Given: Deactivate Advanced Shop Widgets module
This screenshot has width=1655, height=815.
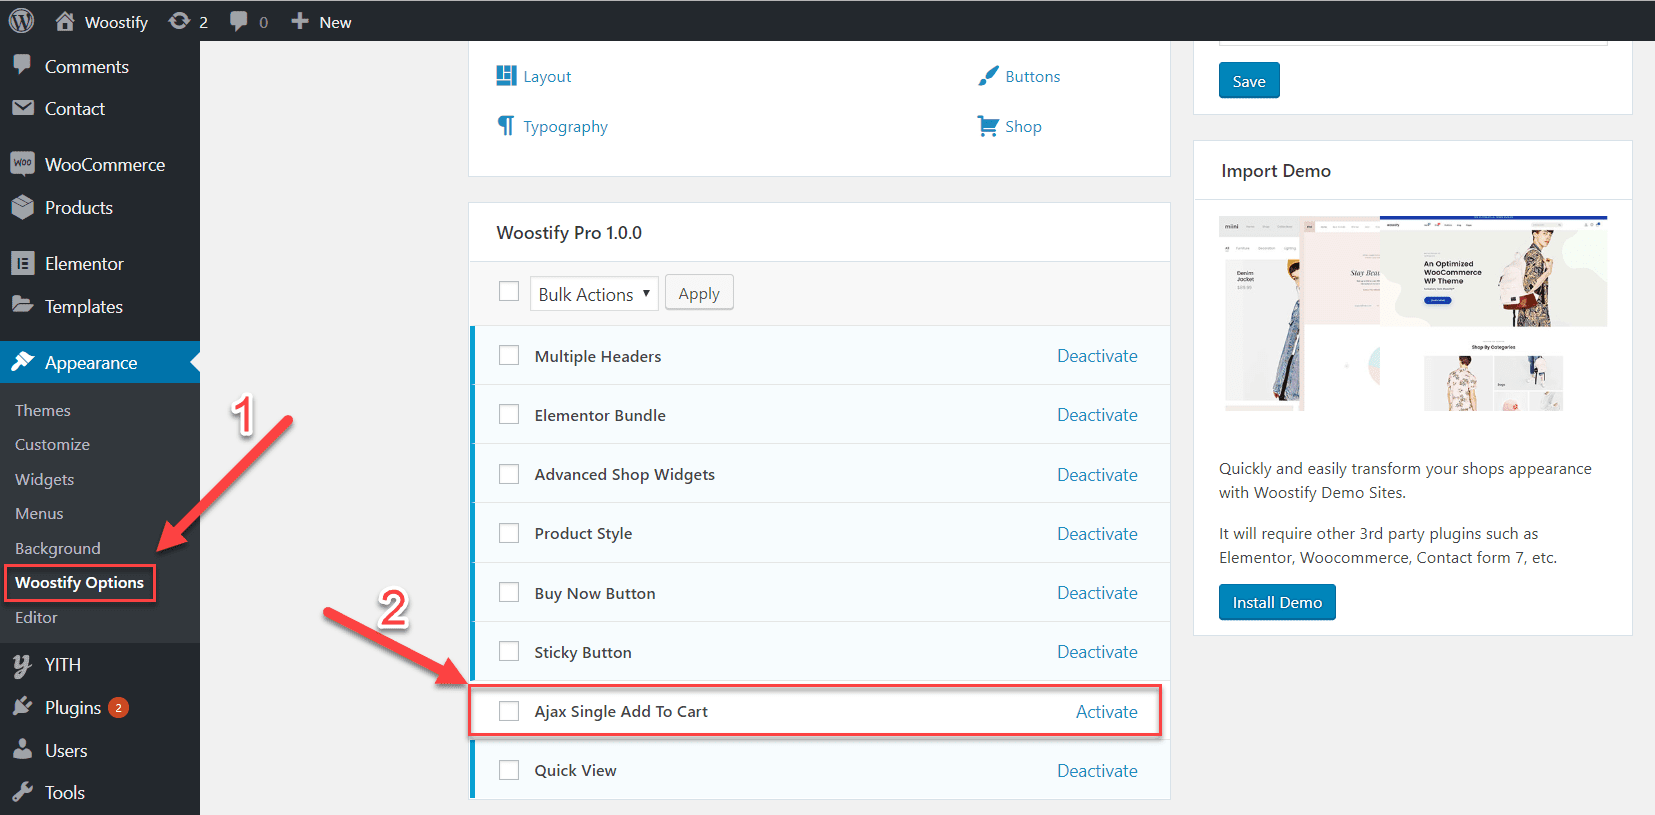Looking at the screenshot, I should (1097, 474).
